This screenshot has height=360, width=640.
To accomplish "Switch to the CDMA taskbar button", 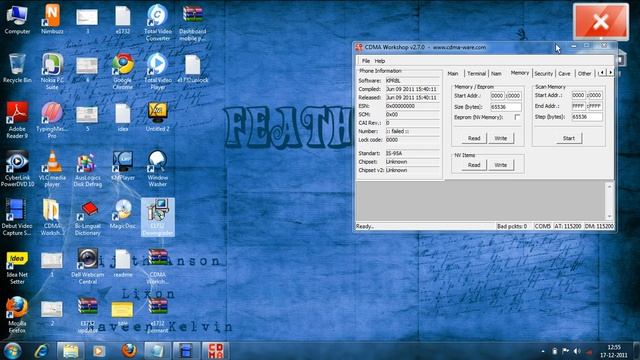I will tap(216, 351).
